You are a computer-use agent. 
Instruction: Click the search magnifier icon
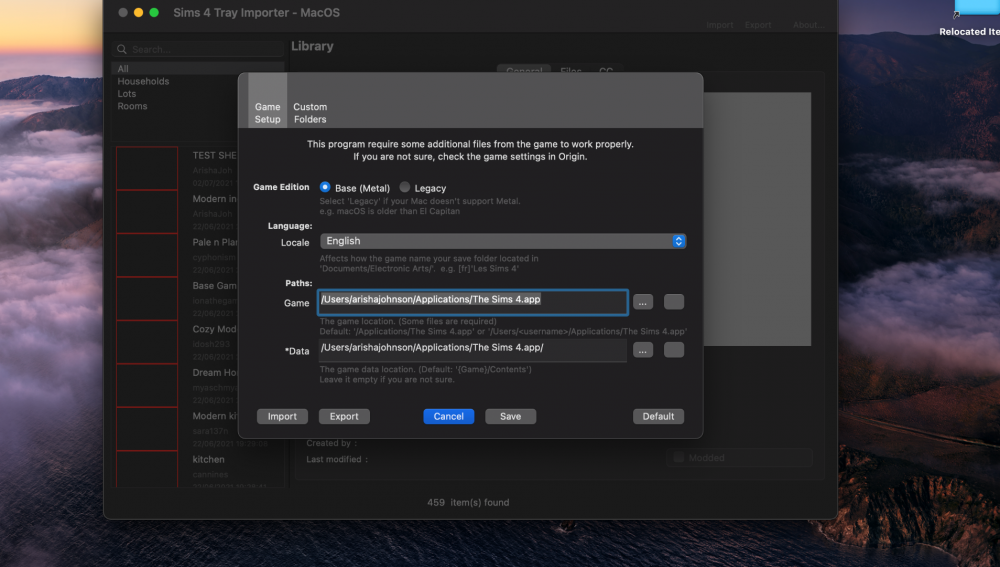click(x=122, y=49)
